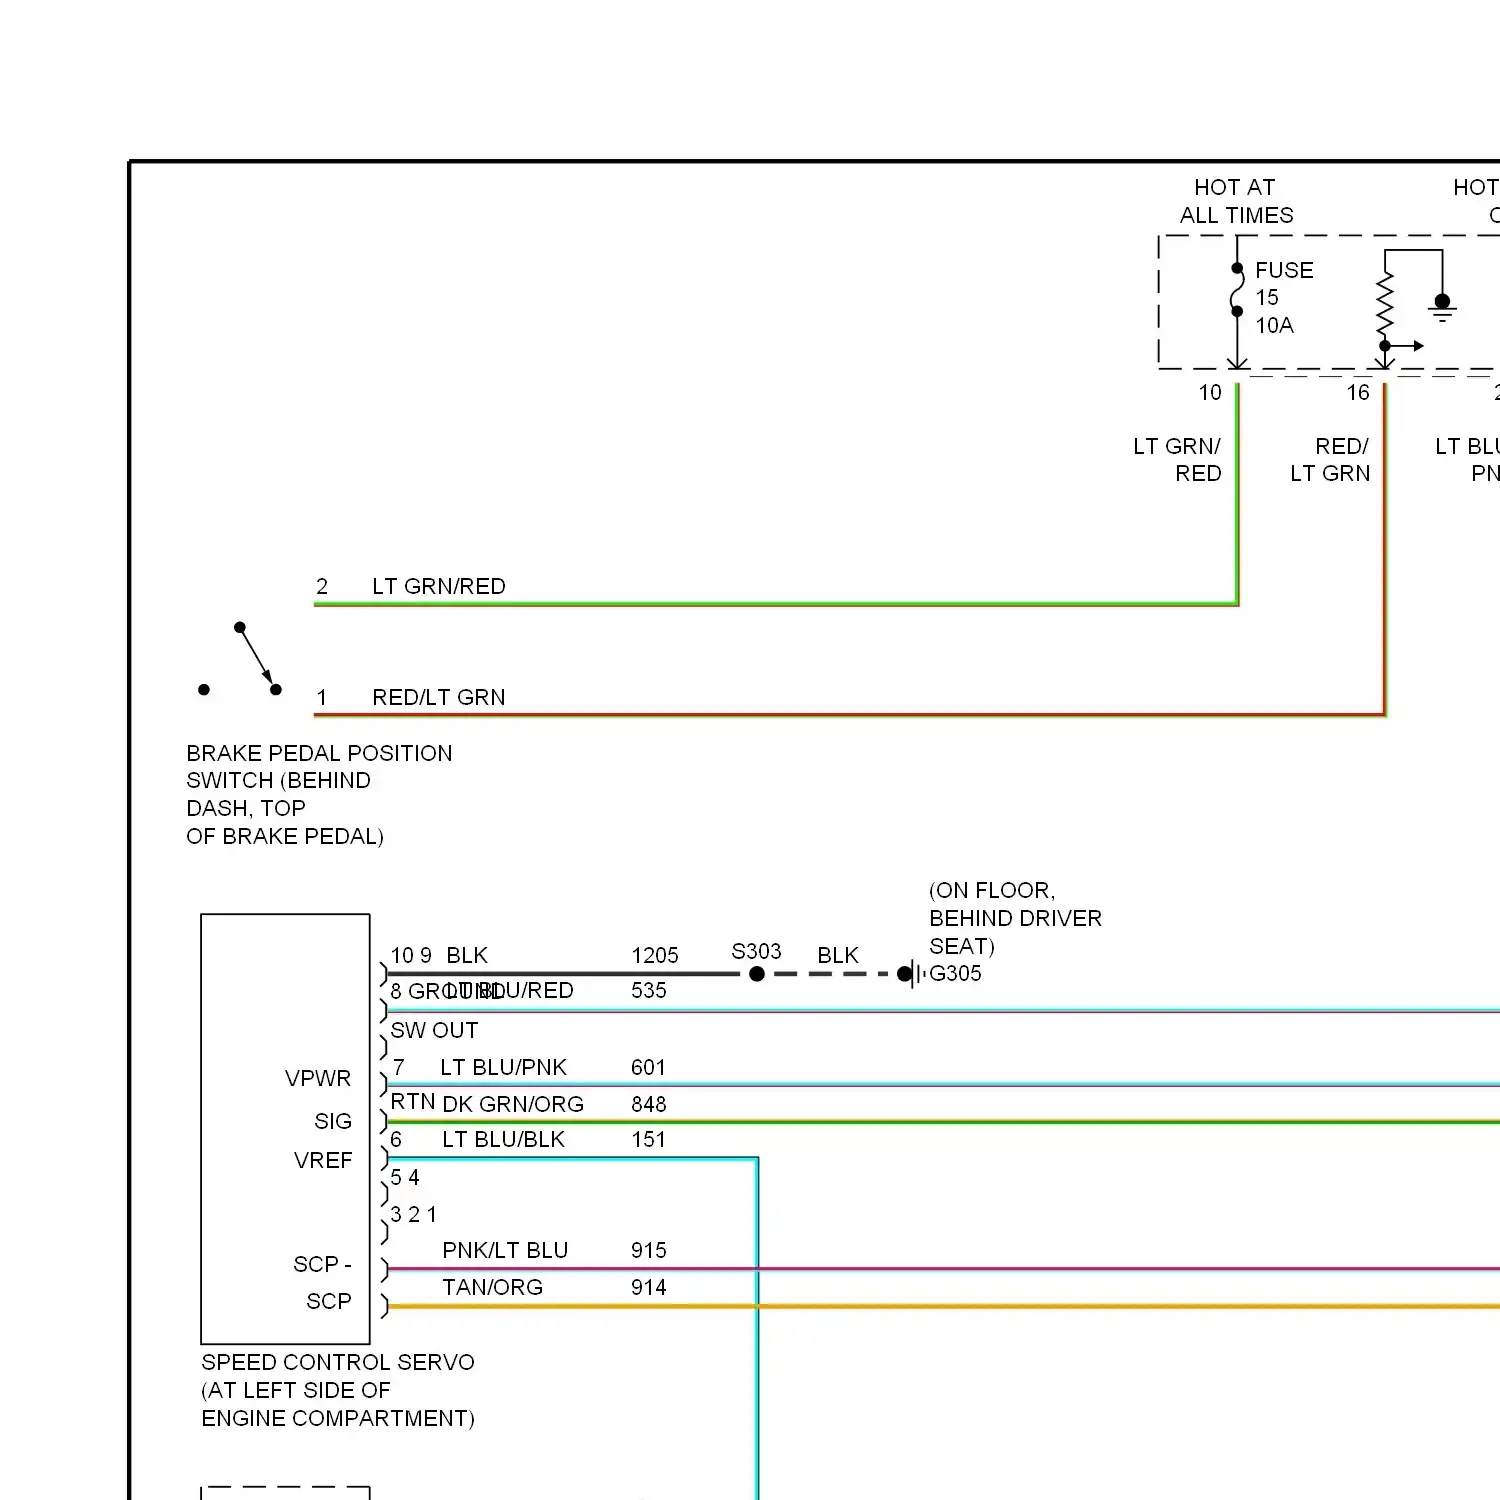Select the S303 splice label
Screen dimensions: 1500x1500
[x=756, y=951]
